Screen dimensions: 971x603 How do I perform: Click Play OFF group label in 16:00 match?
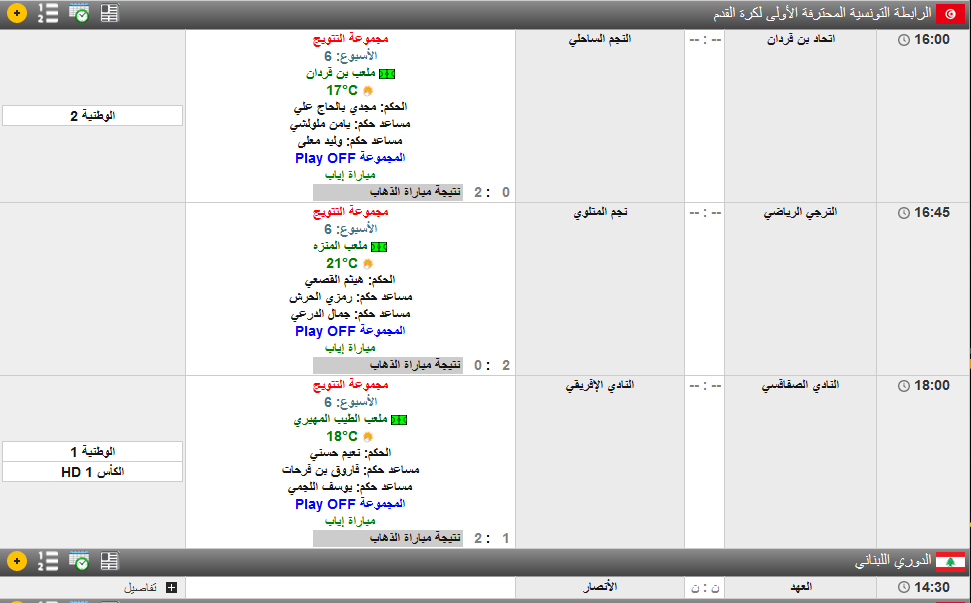click(x=350, y=158)
